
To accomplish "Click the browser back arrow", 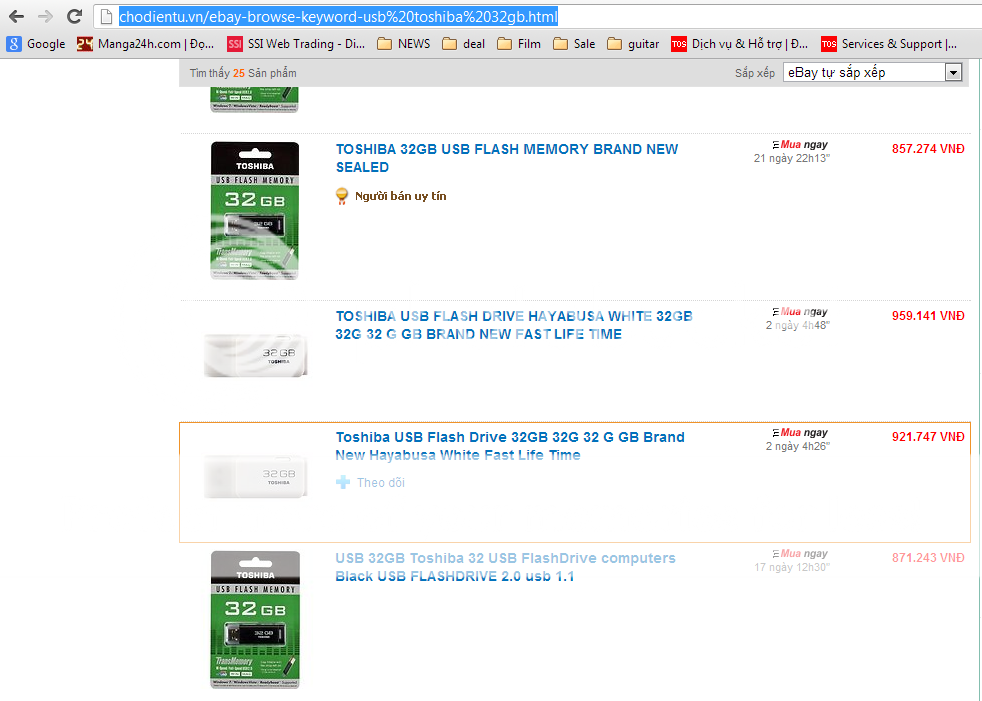I will coord(16,16).
